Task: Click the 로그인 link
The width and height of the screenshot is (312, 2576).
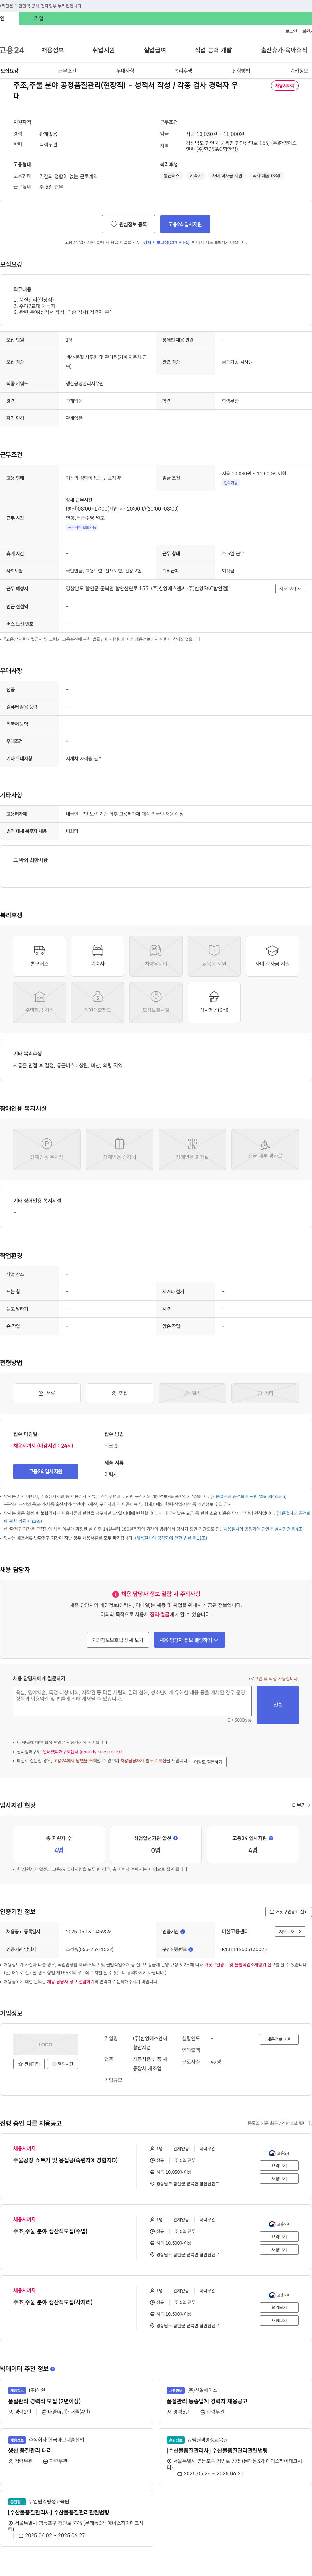Action: [x=291, y=31]
